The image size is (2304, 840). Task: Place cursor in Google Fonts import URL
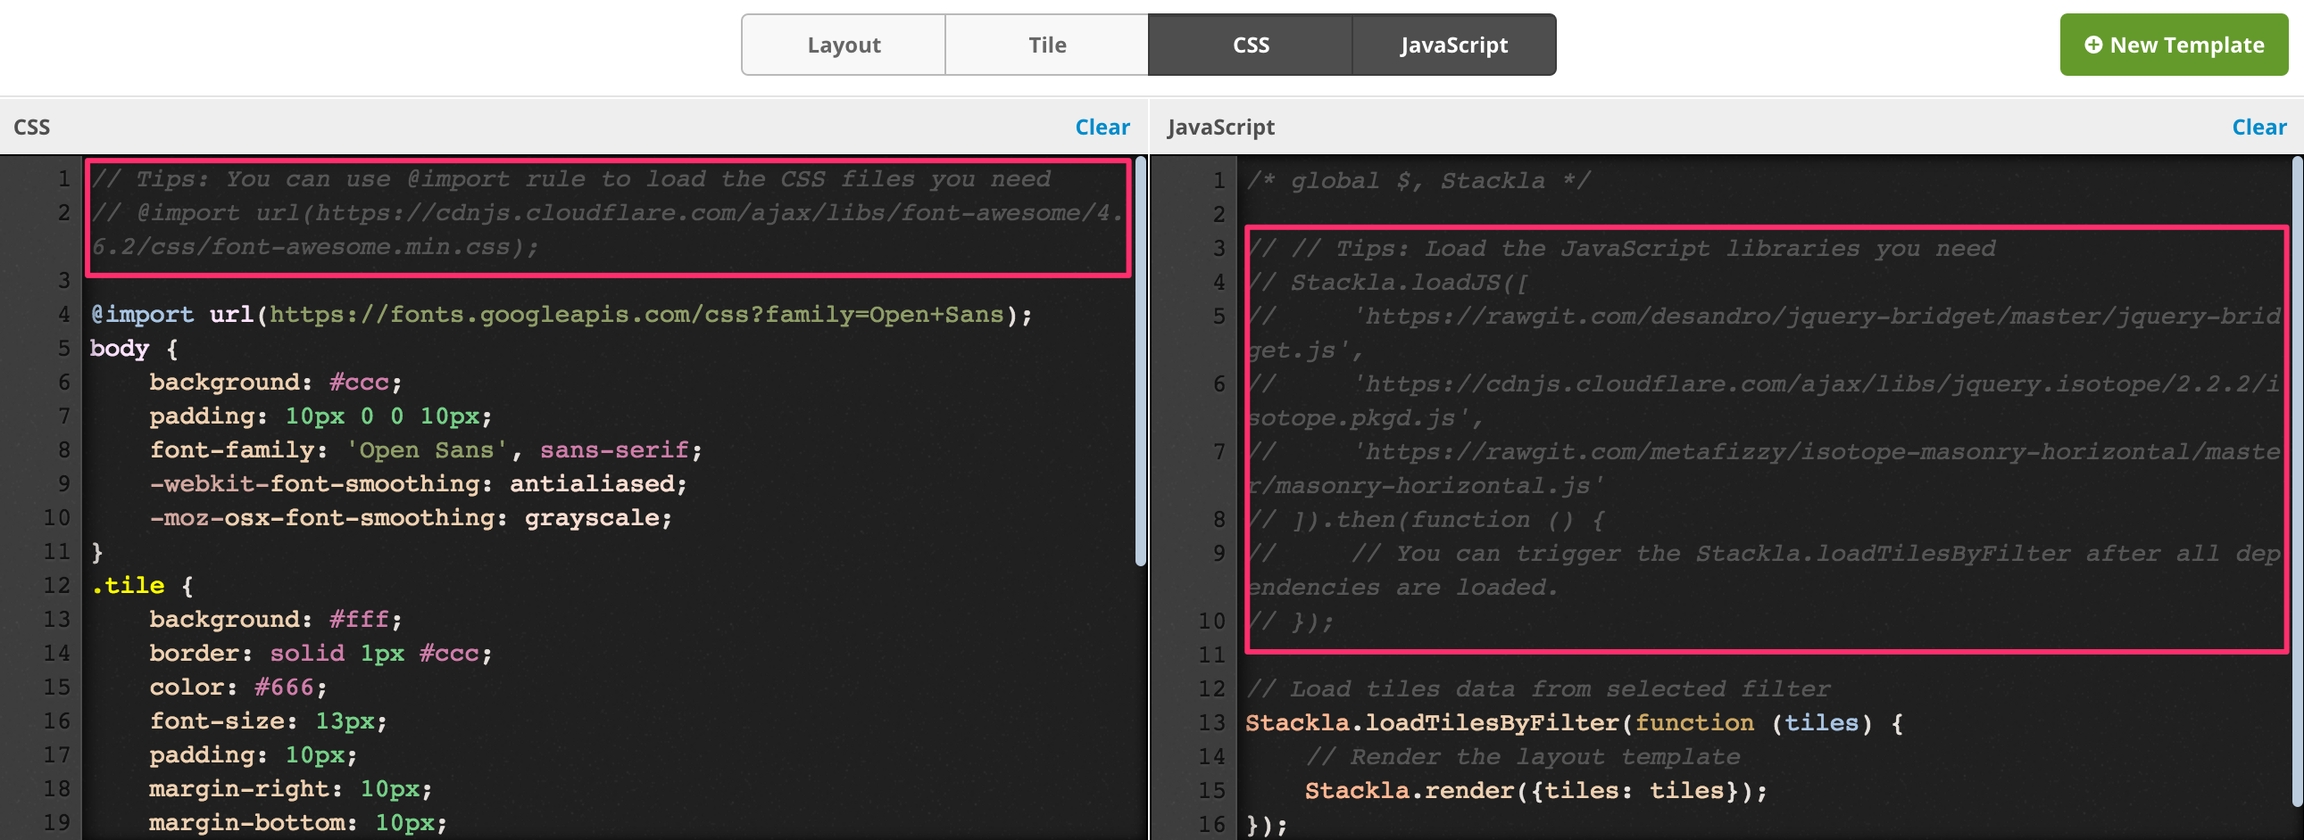pyautogui.click(x=635, y=315)
